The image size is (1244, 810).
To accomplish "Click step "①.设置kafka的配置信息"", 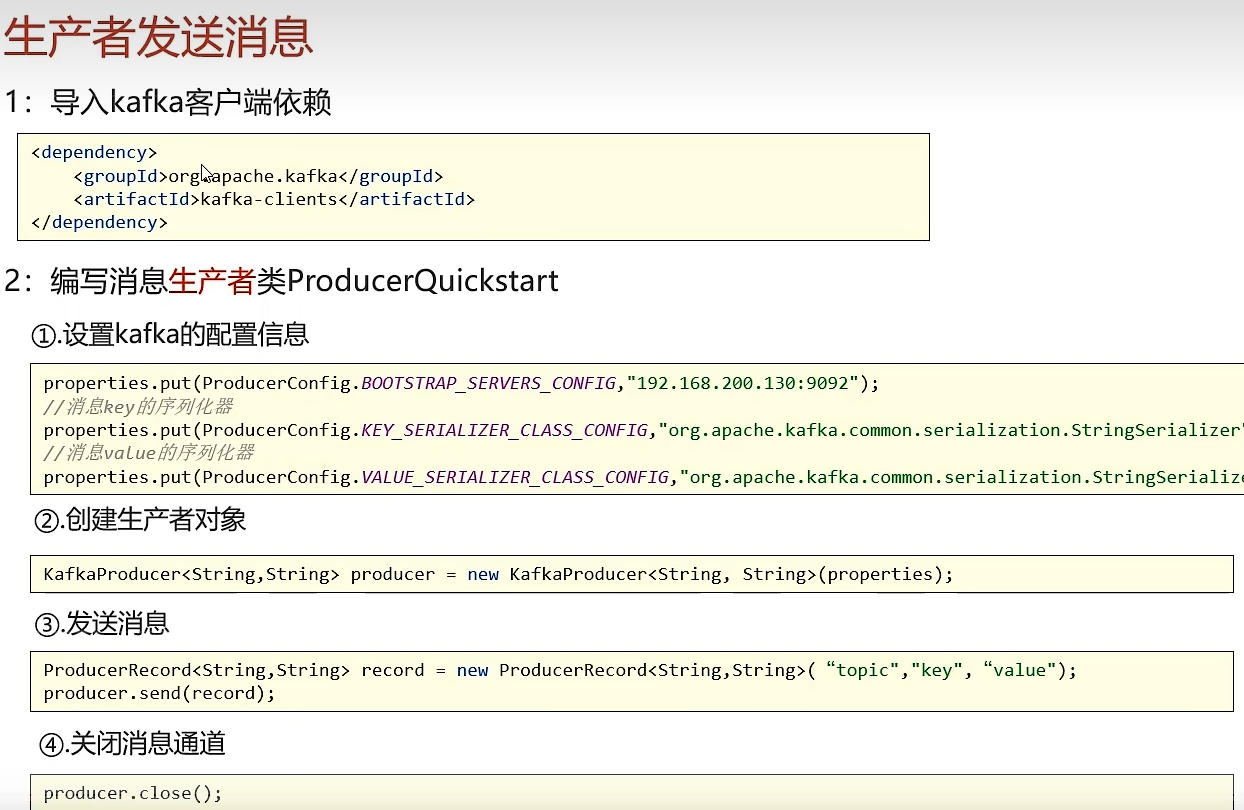I will [x=171, y=334].
